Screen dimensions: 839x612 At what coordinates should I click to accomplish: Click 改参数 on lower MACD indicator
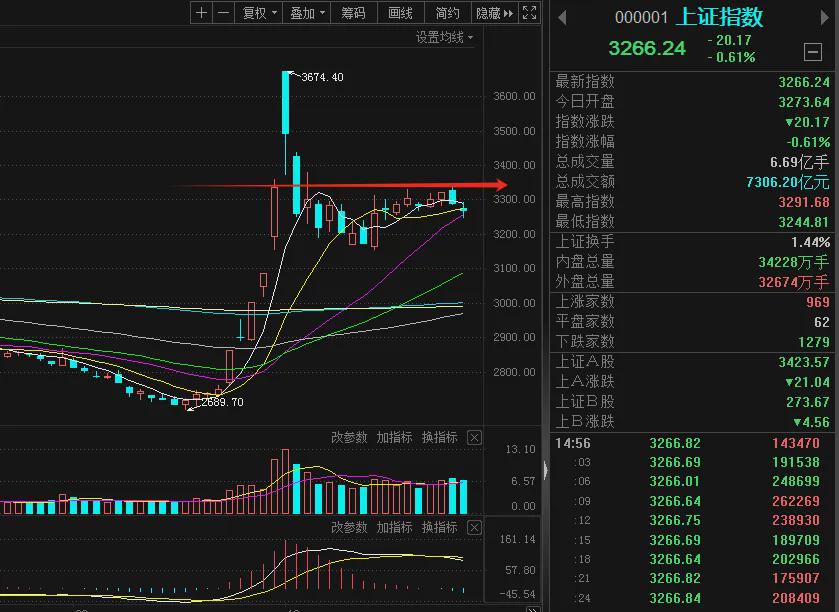click(349, 527)
